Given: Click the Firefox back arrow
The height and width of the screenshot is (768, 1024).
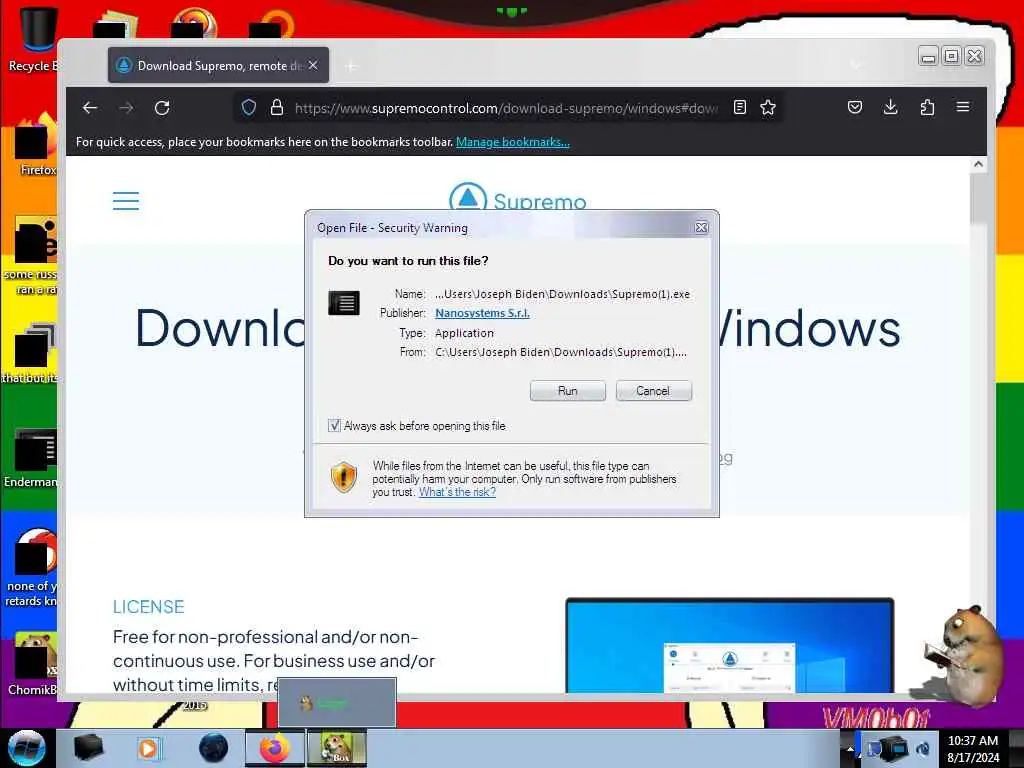Looking at the screenshot, I should 90,108.
